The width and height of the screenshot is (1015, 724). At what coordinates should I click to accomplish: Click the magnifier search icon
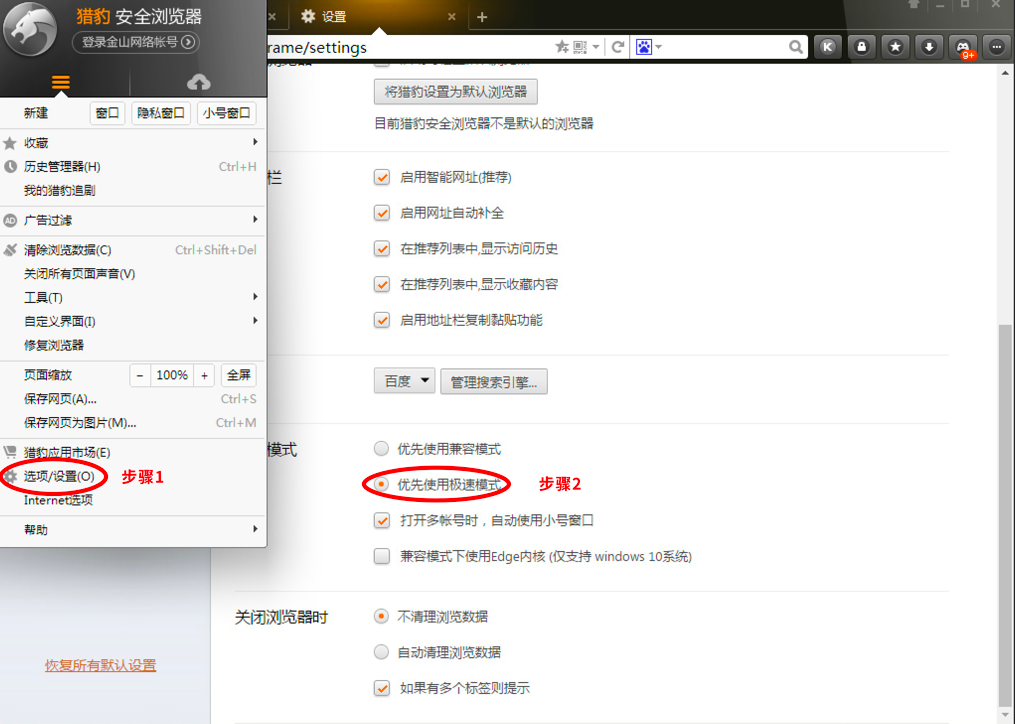[x=796, y=47]
